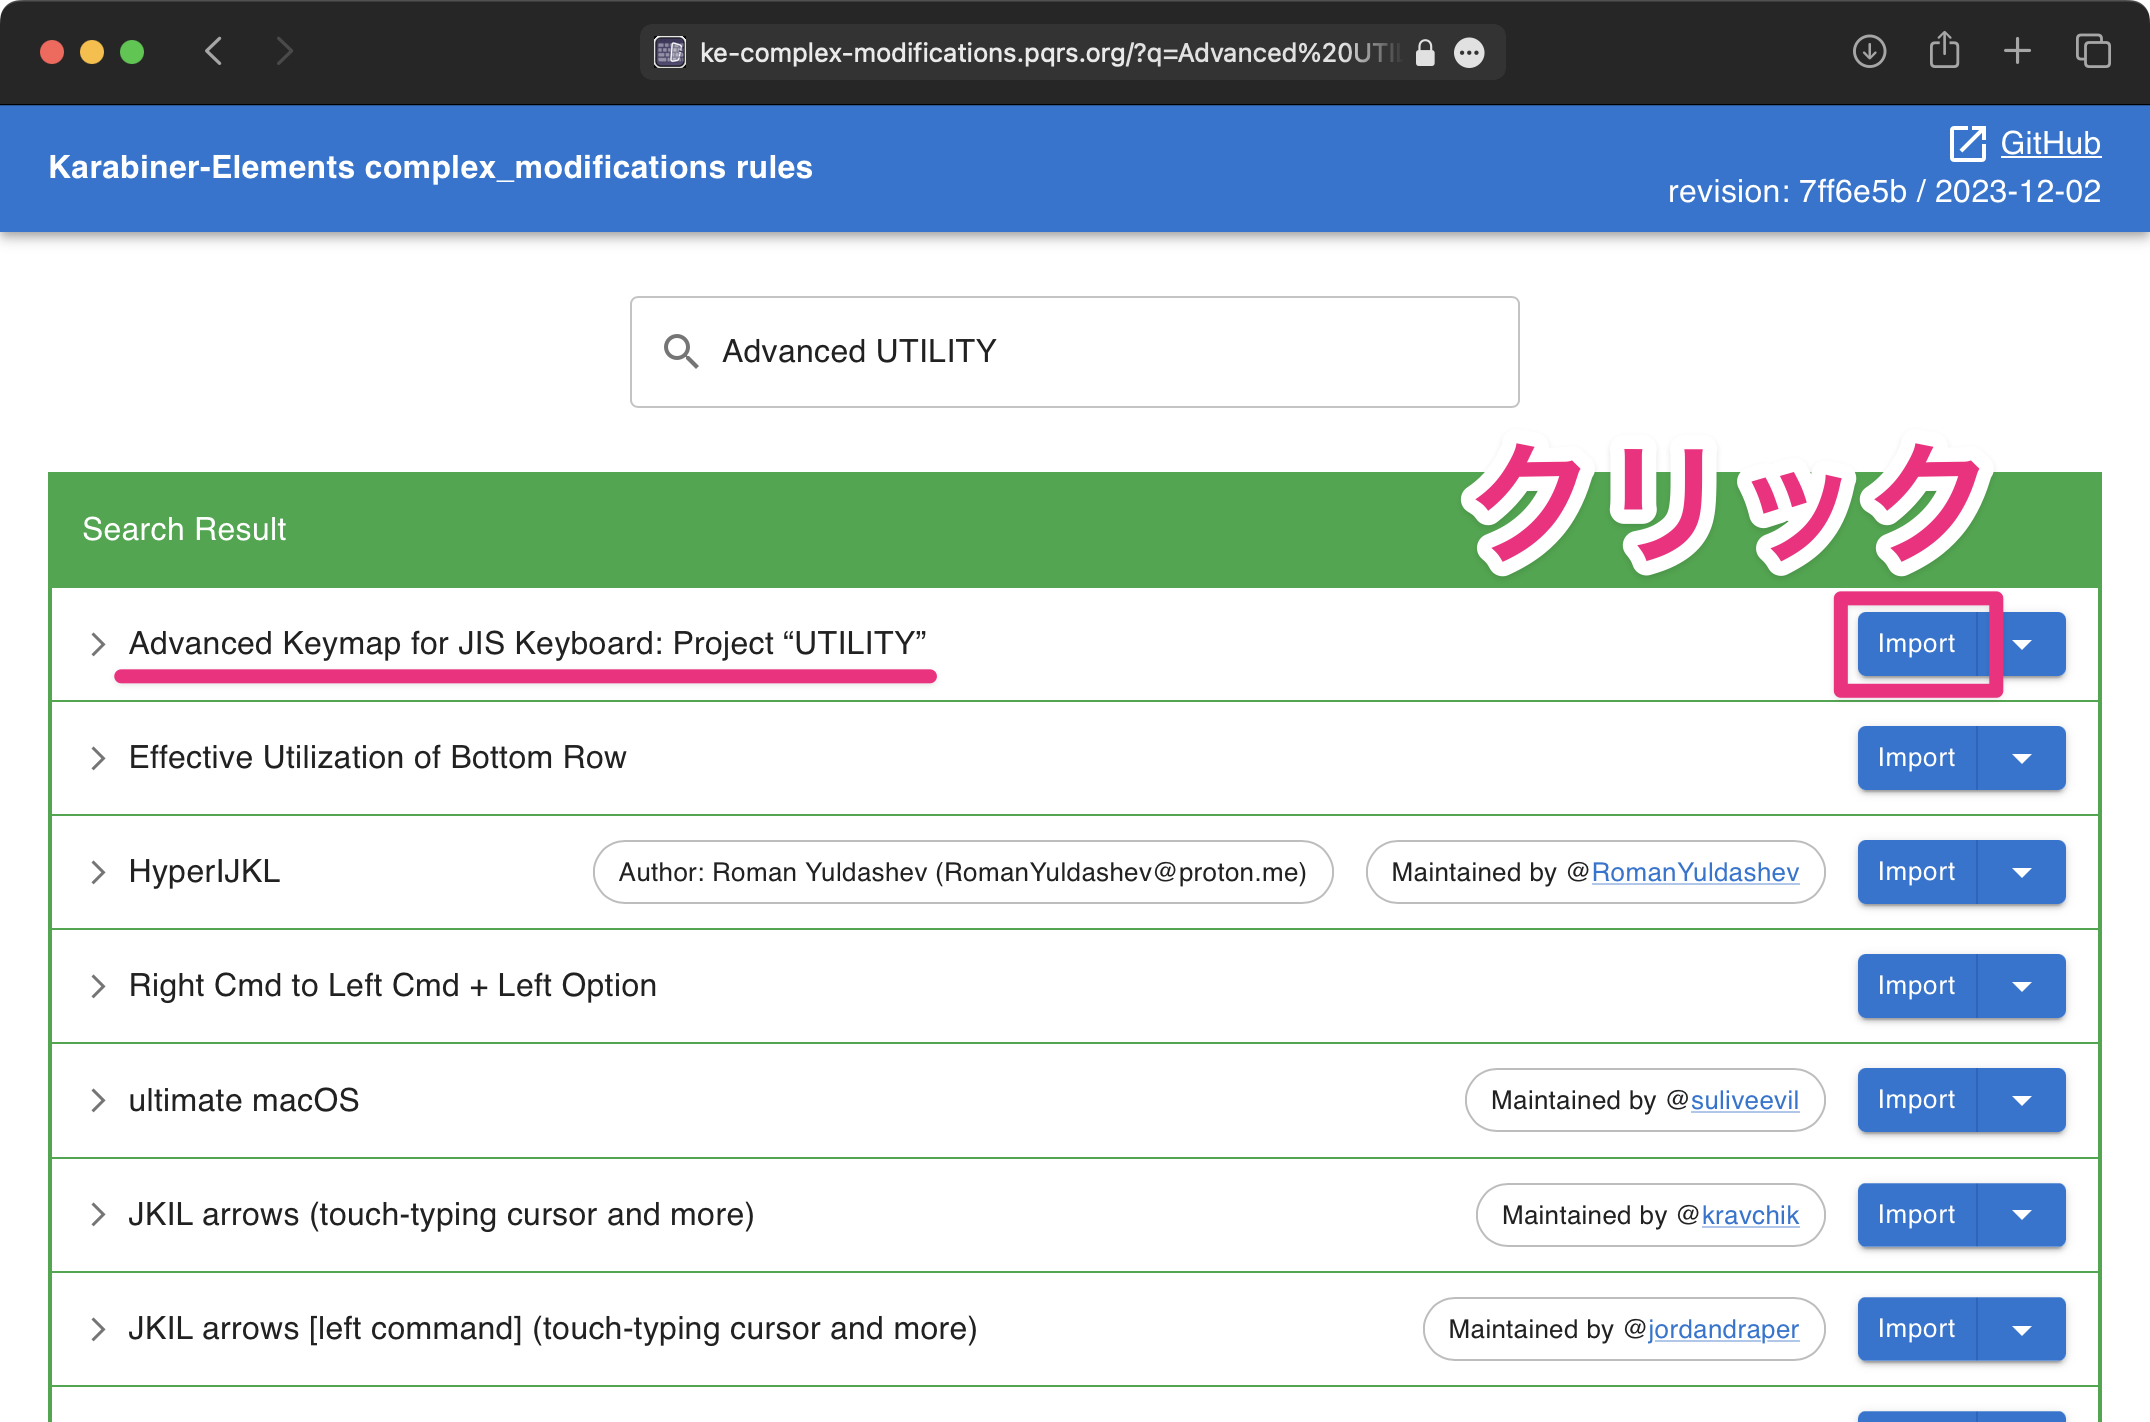The height and width of the screenshot is (1422, 2150).
Task: Click the GitHub external link icon
Action: pyautogui.click(x=1967, y=143)
